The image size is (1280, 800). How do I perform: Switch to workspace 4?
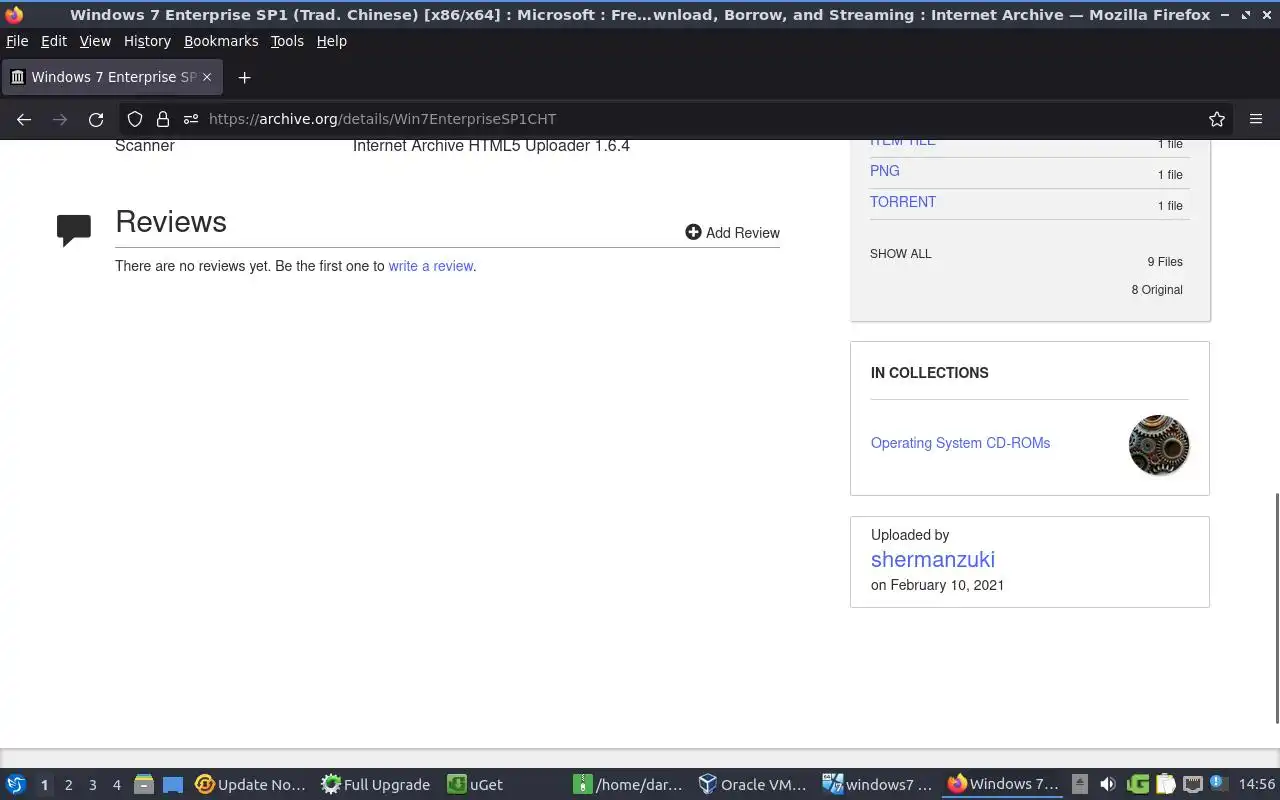[116, 785]
